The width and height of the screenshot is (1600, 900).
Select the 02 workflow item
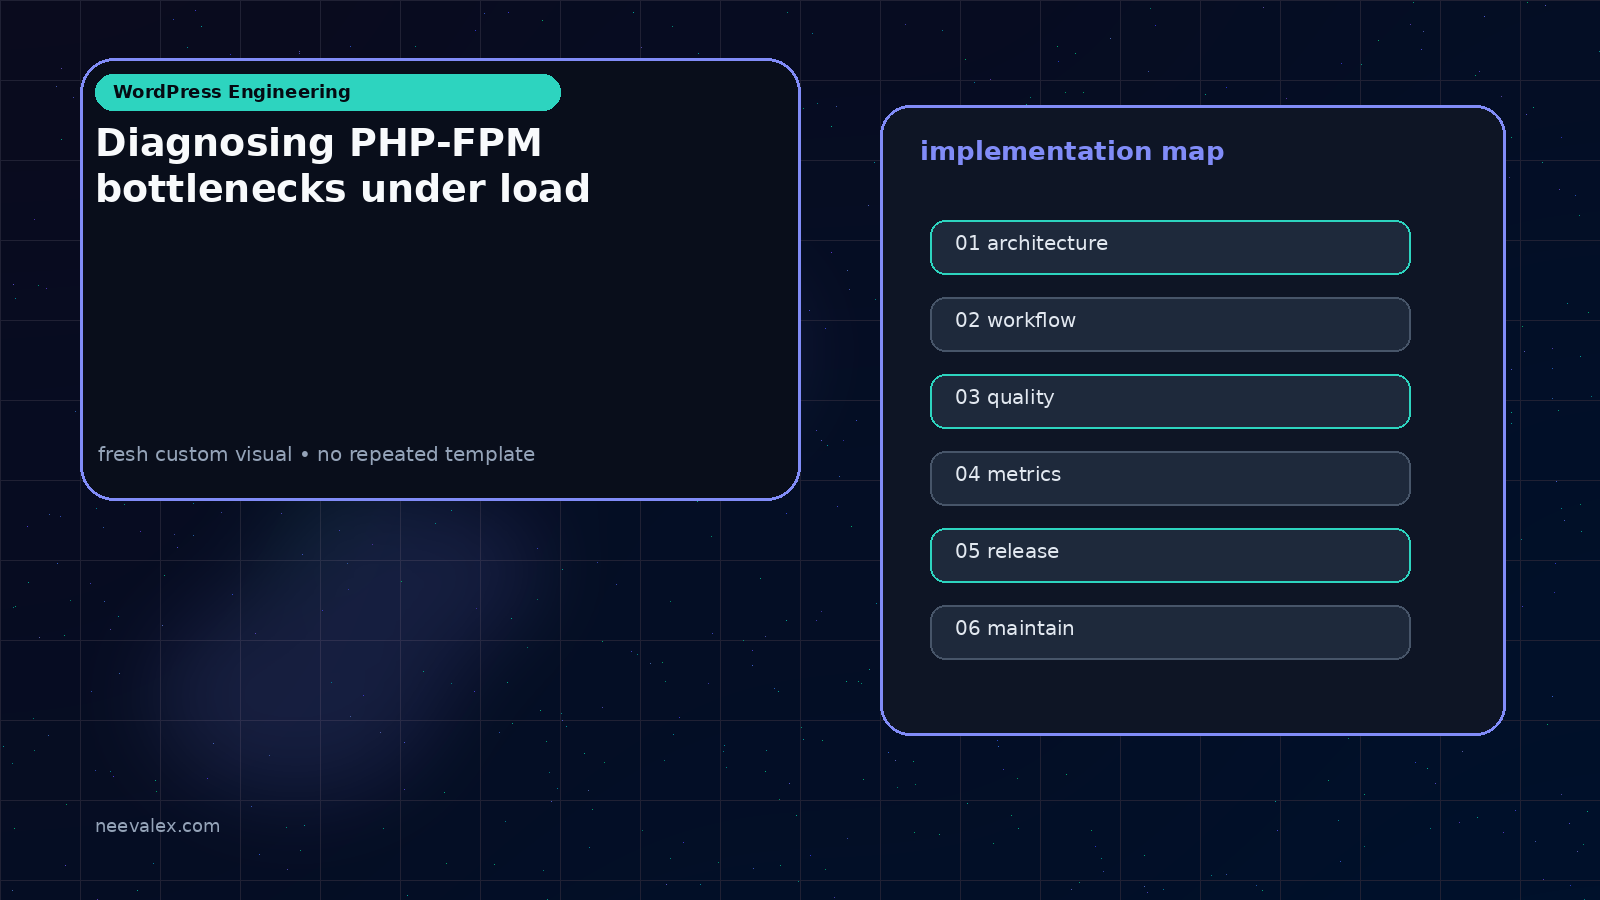1170,324
